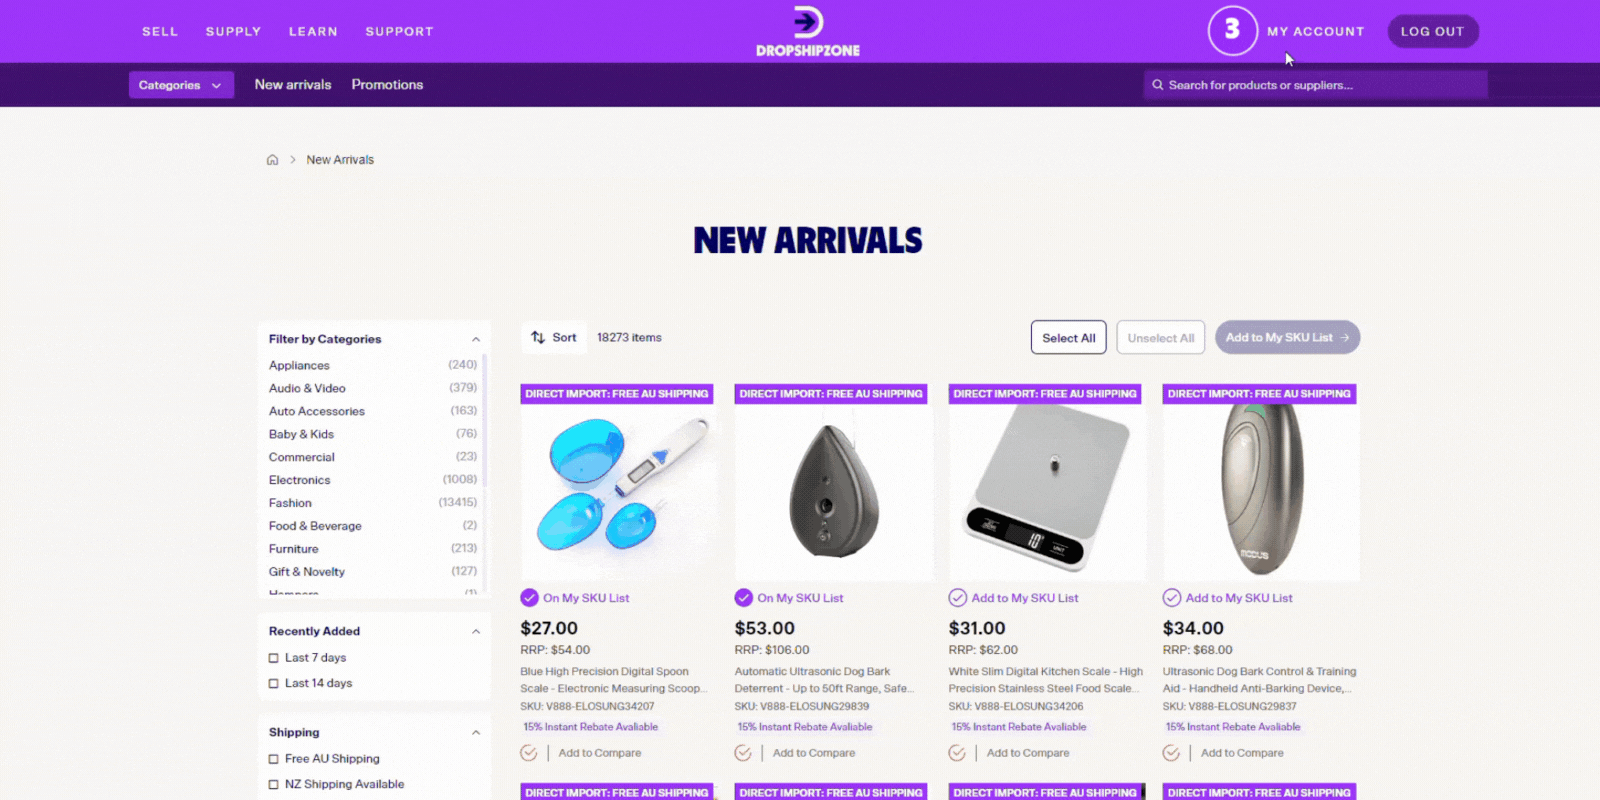Collapse Filter by Categories section
This screenshot has height=800, width=1600.
pyautogui.click(x=476, y=339)
